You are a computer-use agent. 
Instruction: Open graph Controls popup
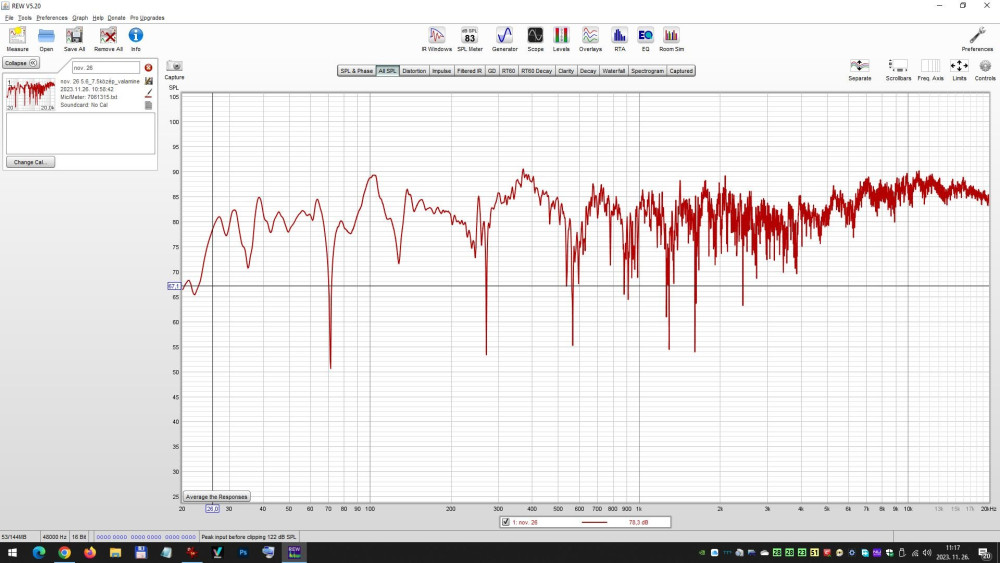(x=985, y=66)
